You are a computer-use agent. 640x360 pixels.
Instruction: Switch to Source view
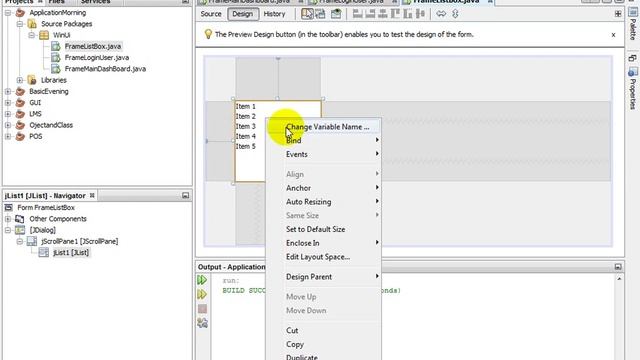[x=211, y=14]
